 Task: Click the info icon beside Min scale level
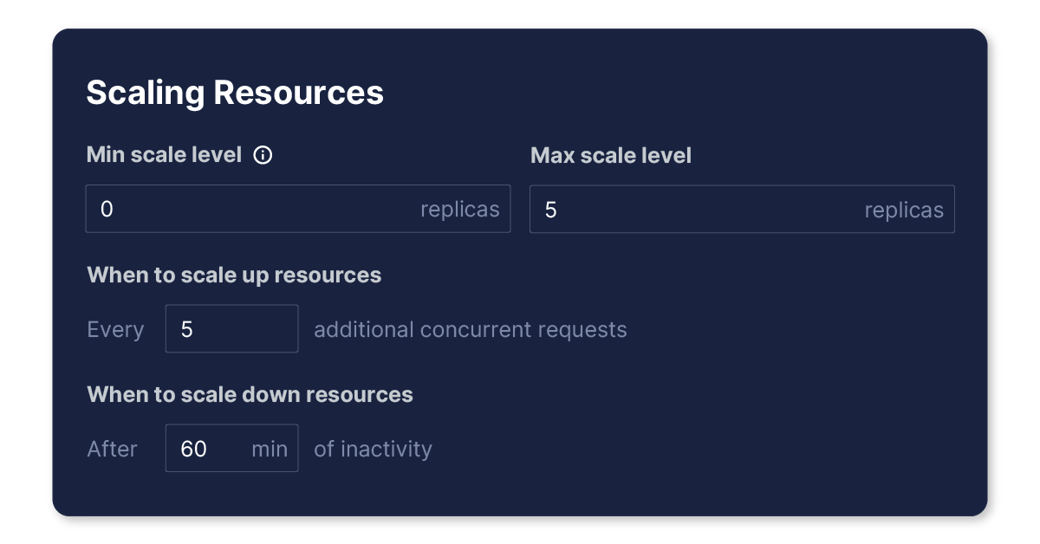click(263, 155)
